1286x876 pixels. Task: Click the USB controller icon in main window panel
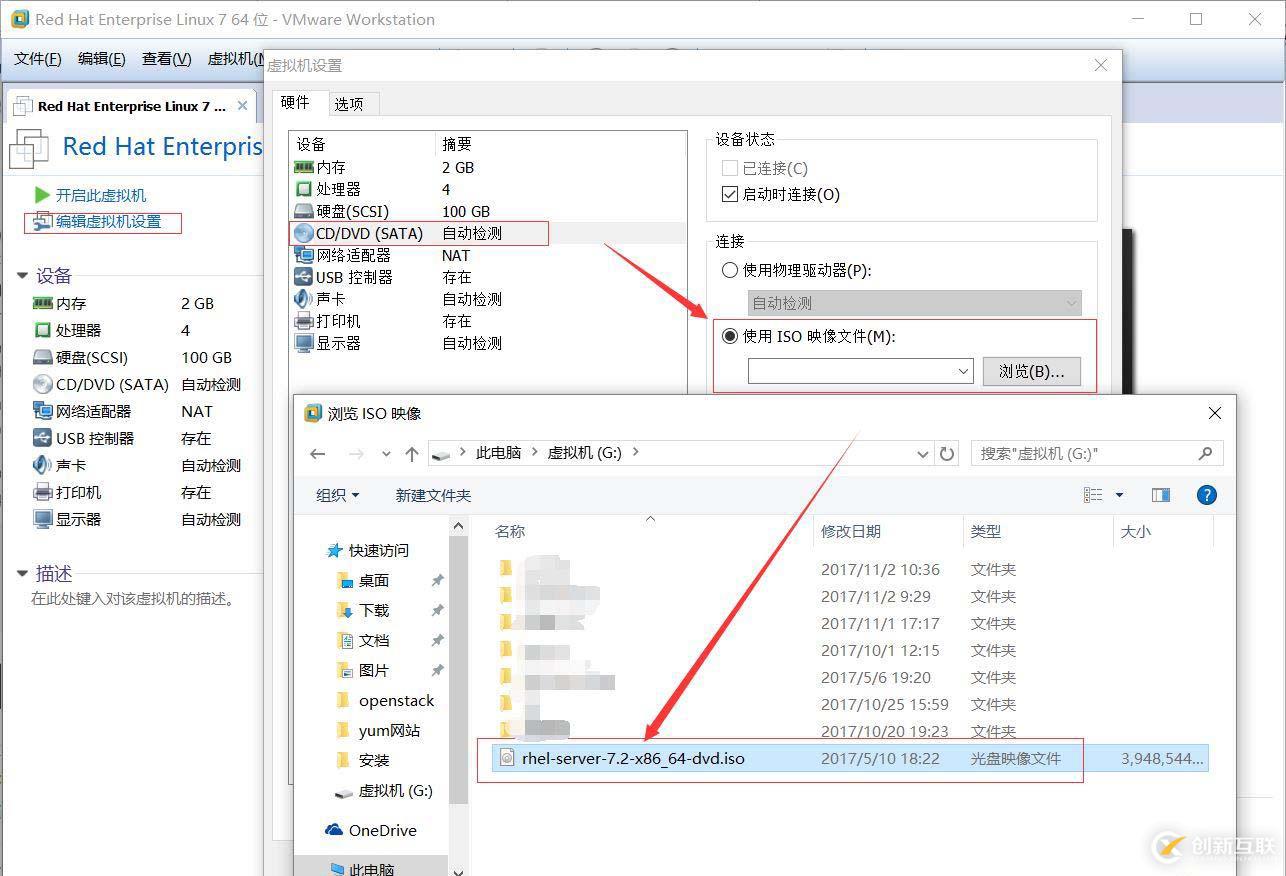pyautogui.click(x=42, y=438)
